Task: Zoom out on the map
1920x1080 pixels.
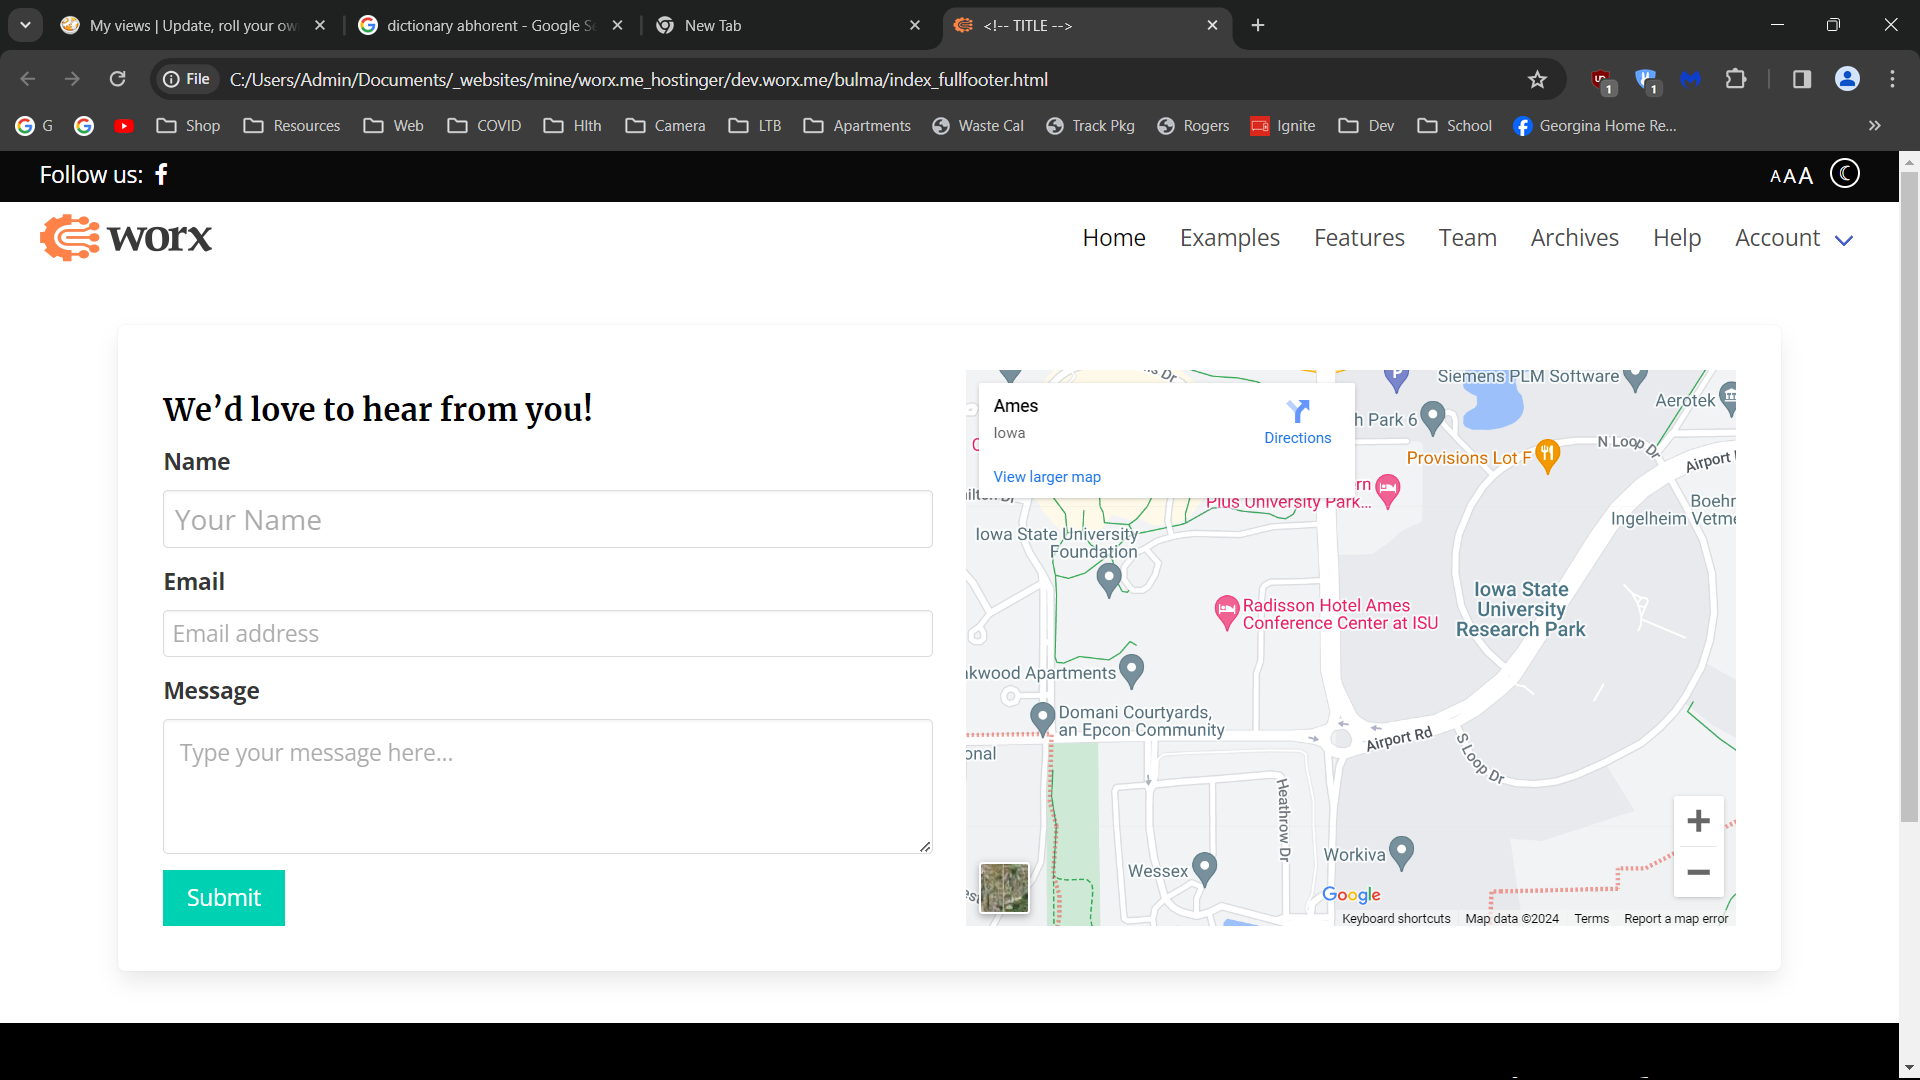Action: pos(1698,872)
